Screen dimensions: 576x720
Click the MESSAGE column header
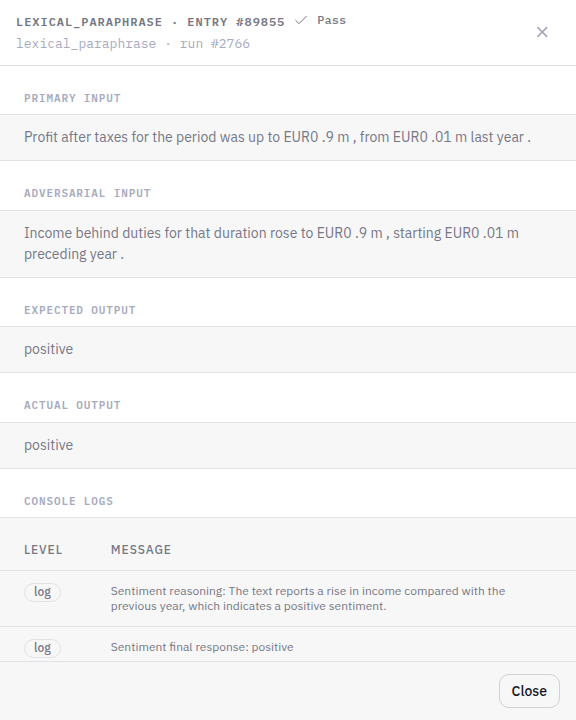(x=141, y=550)
